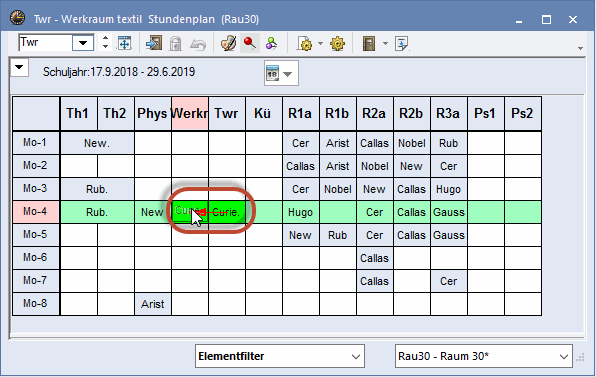This screenshot has height=377, width=596.
Task: Click the Curie. cell in Twr column
Action: [227, 212]
